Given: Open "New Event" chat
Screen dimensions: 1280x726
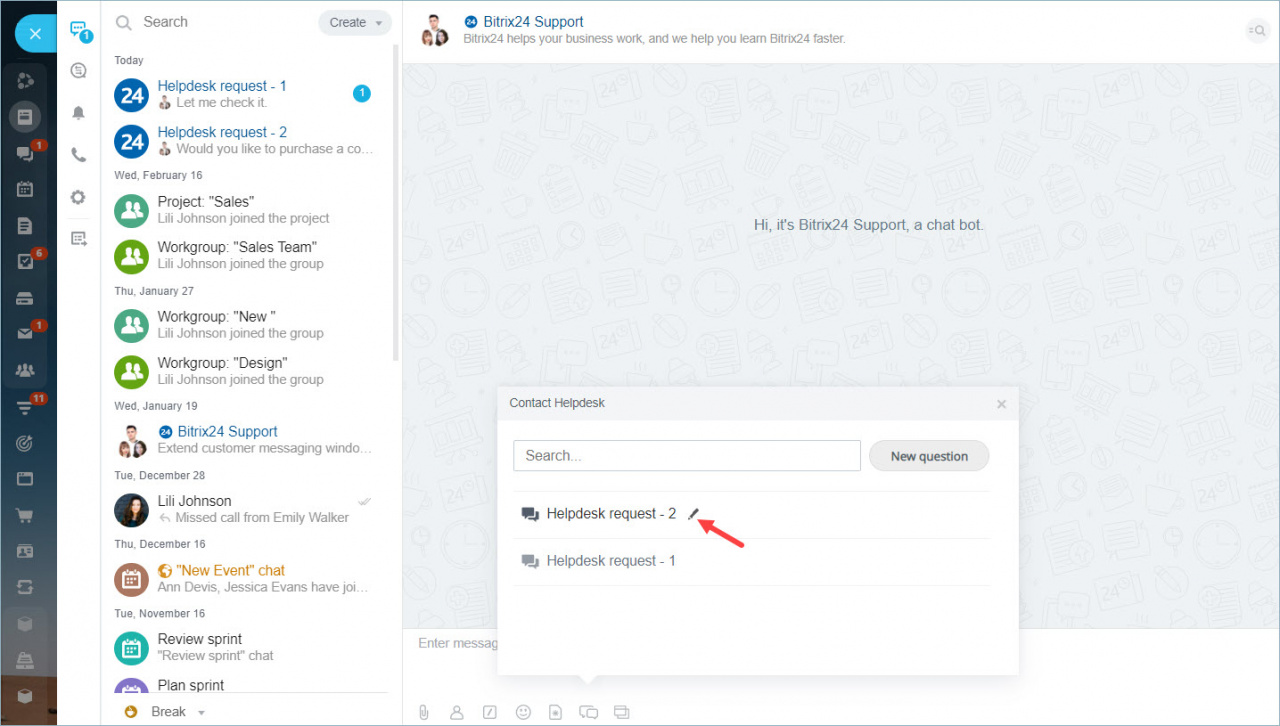Looking at the screenshot, I should point(248,578).
